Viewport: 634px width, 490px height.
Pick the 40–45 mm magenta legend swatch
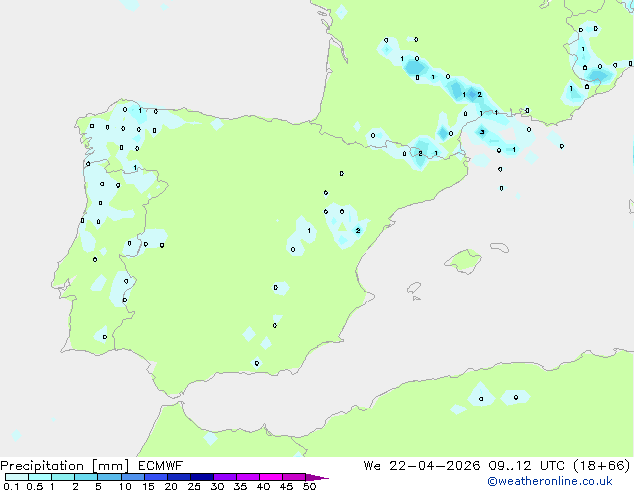(x=271, y=477)
